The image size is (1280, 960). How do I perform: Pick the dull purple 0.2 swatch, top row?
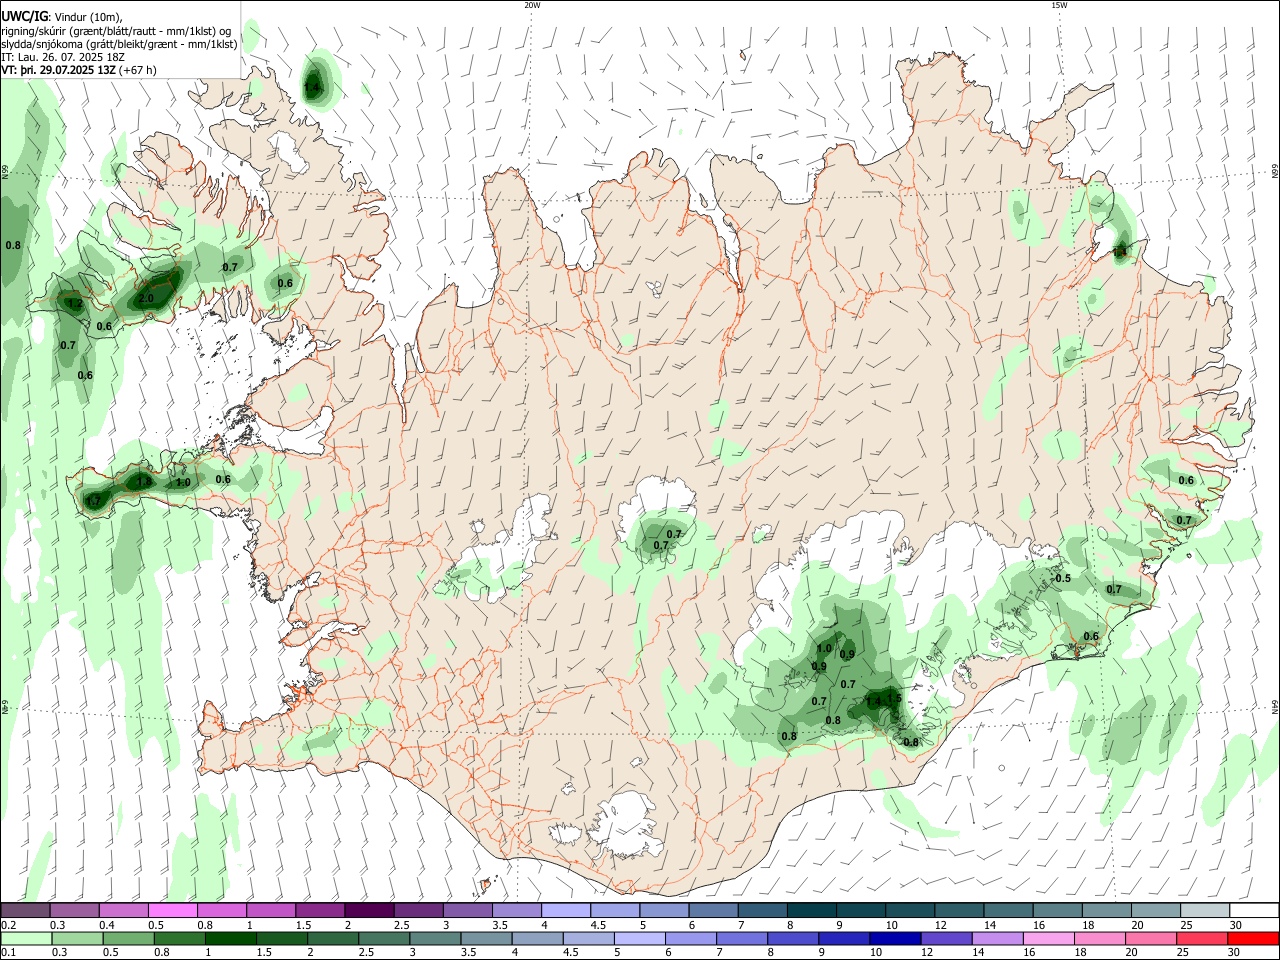click(x=25, y=910)
